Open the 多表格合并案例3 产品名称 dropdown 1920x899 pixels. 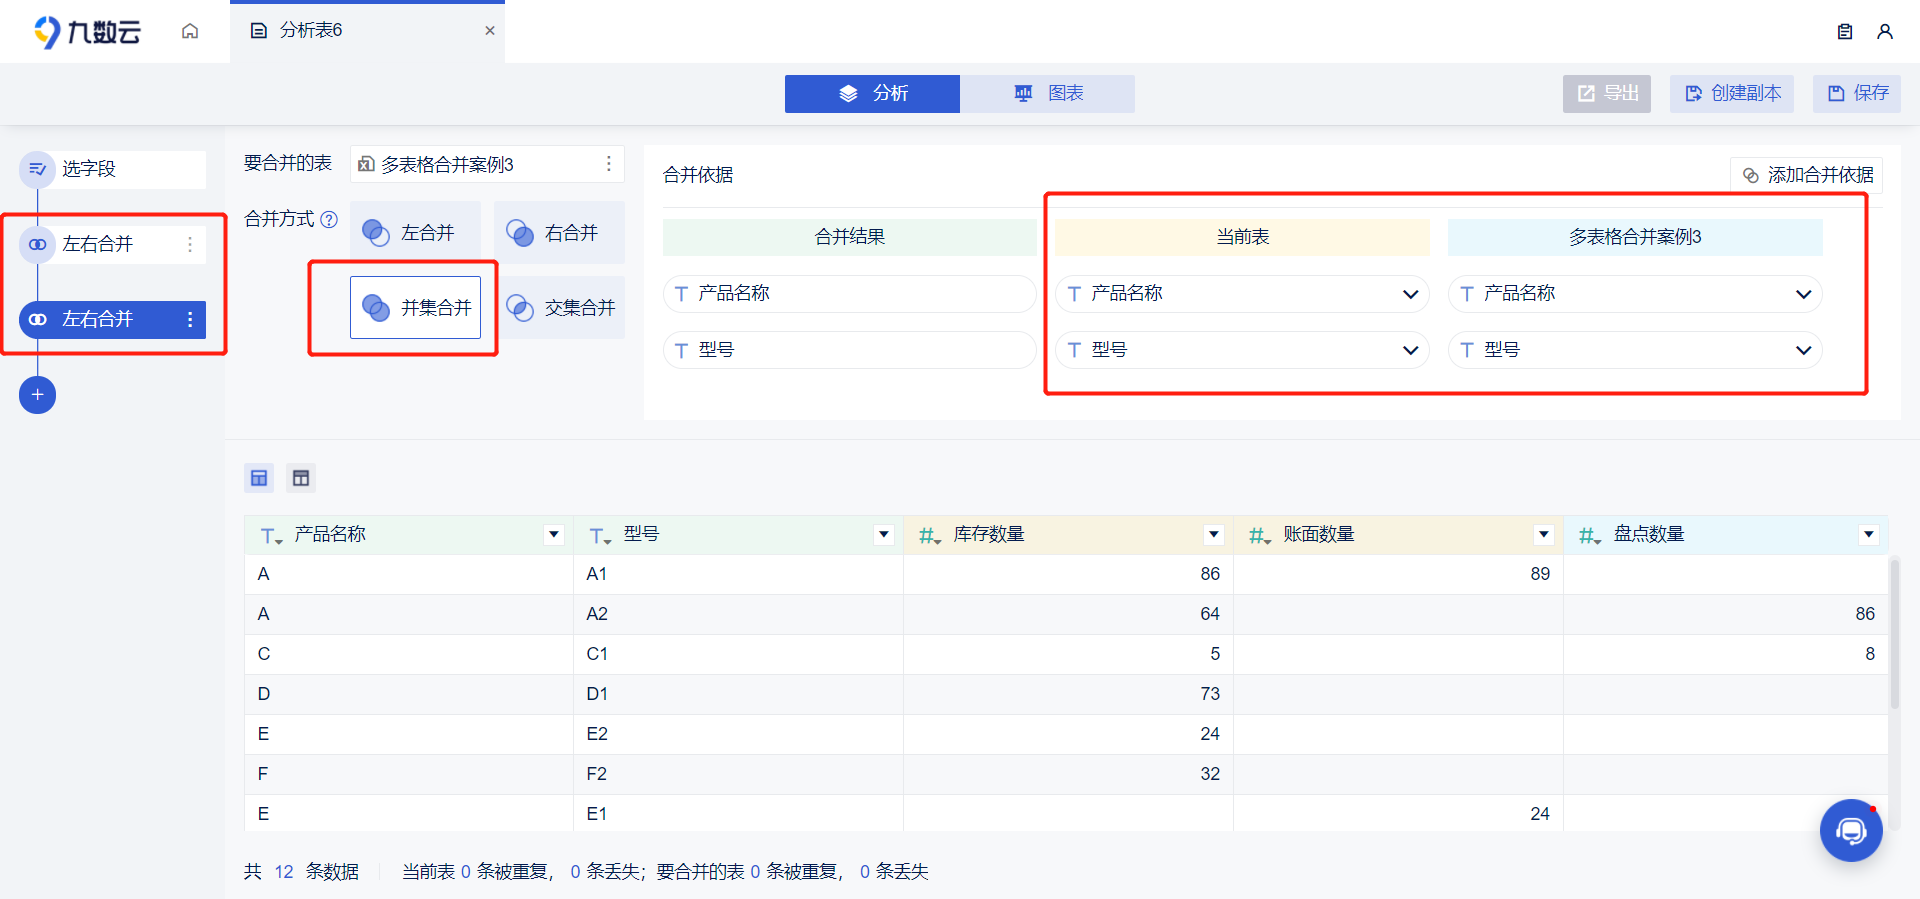(x=1635, y=294)
